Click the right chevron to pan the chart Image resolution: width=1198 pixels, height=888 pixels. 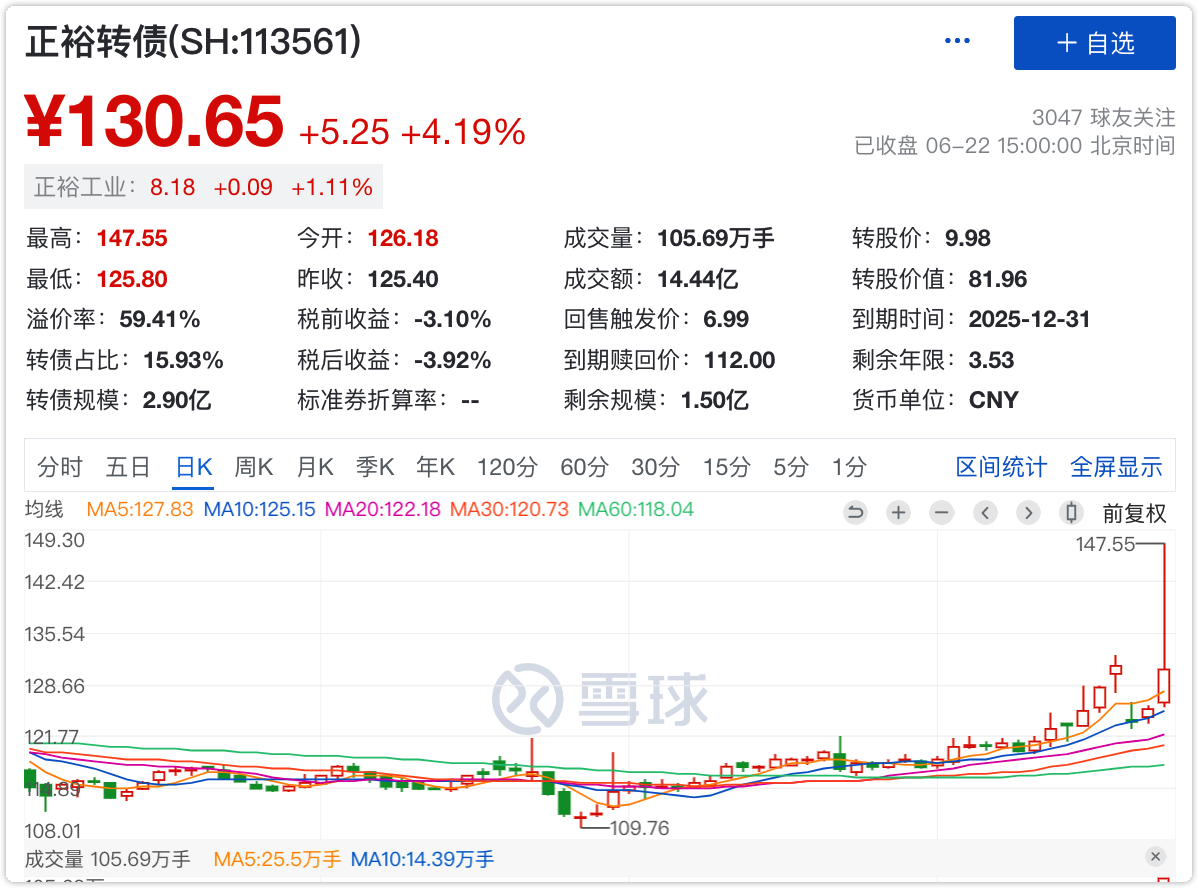click(1028, 512)
